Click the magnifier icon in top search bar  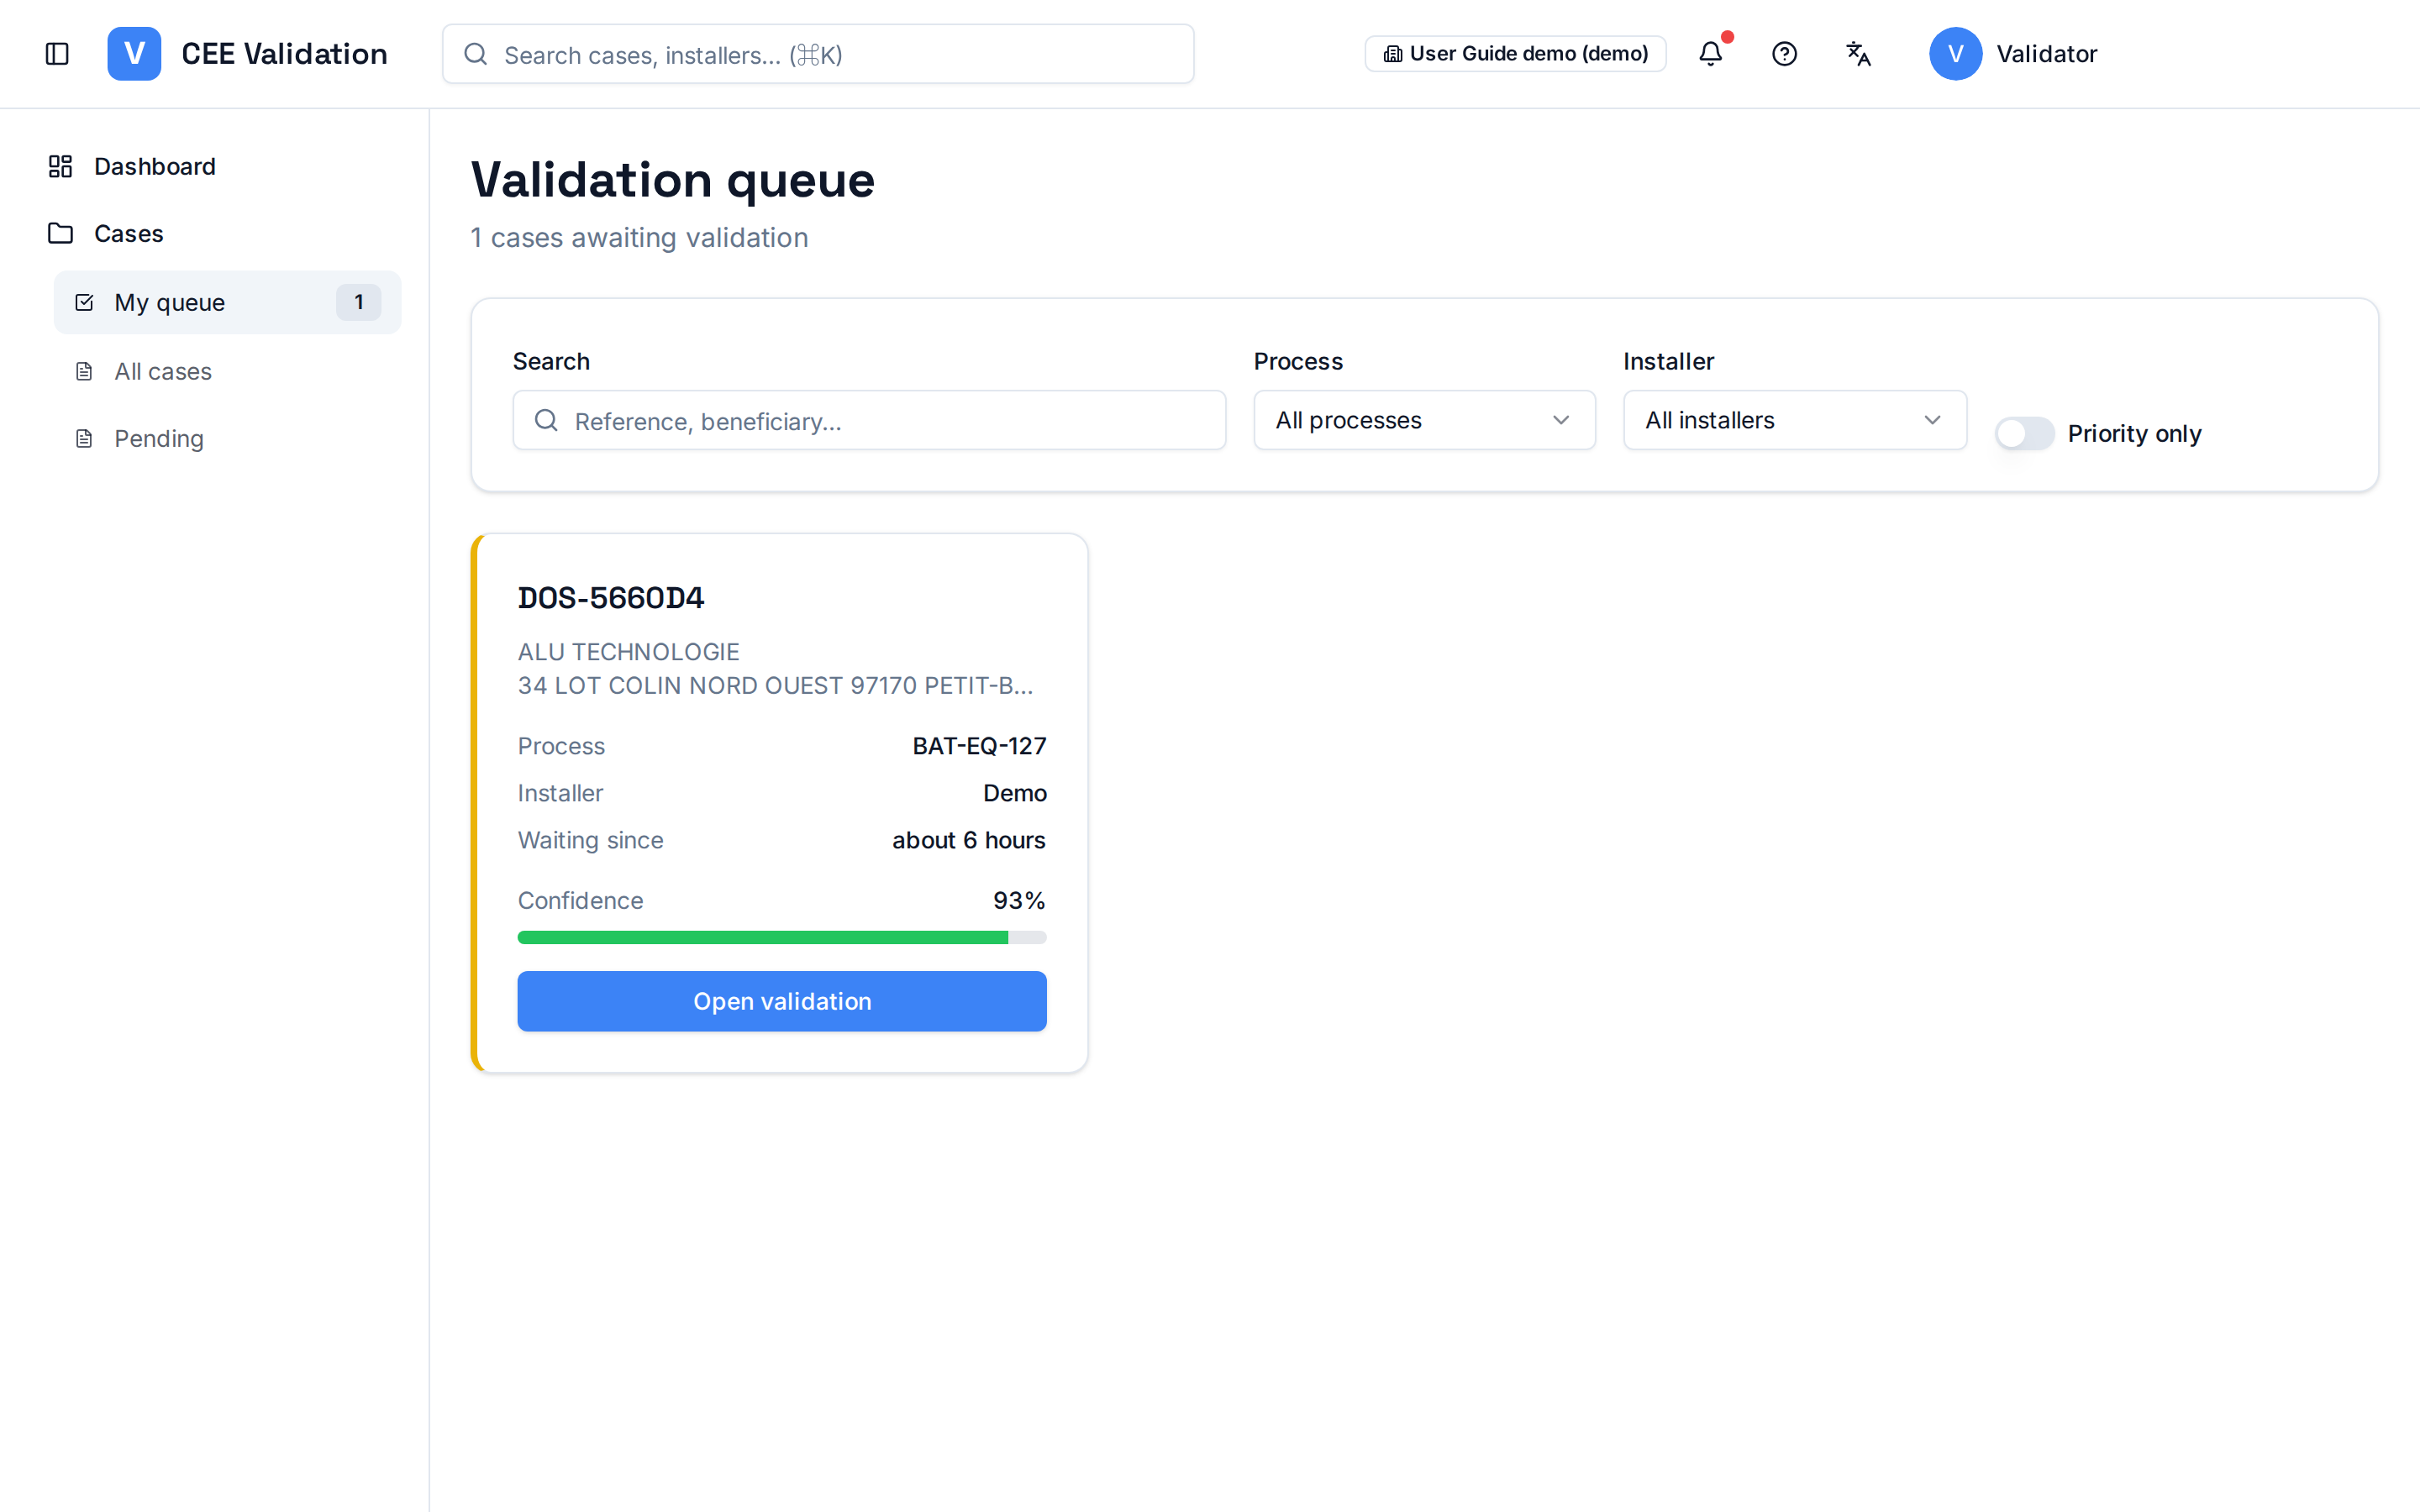tap(476, 54)
